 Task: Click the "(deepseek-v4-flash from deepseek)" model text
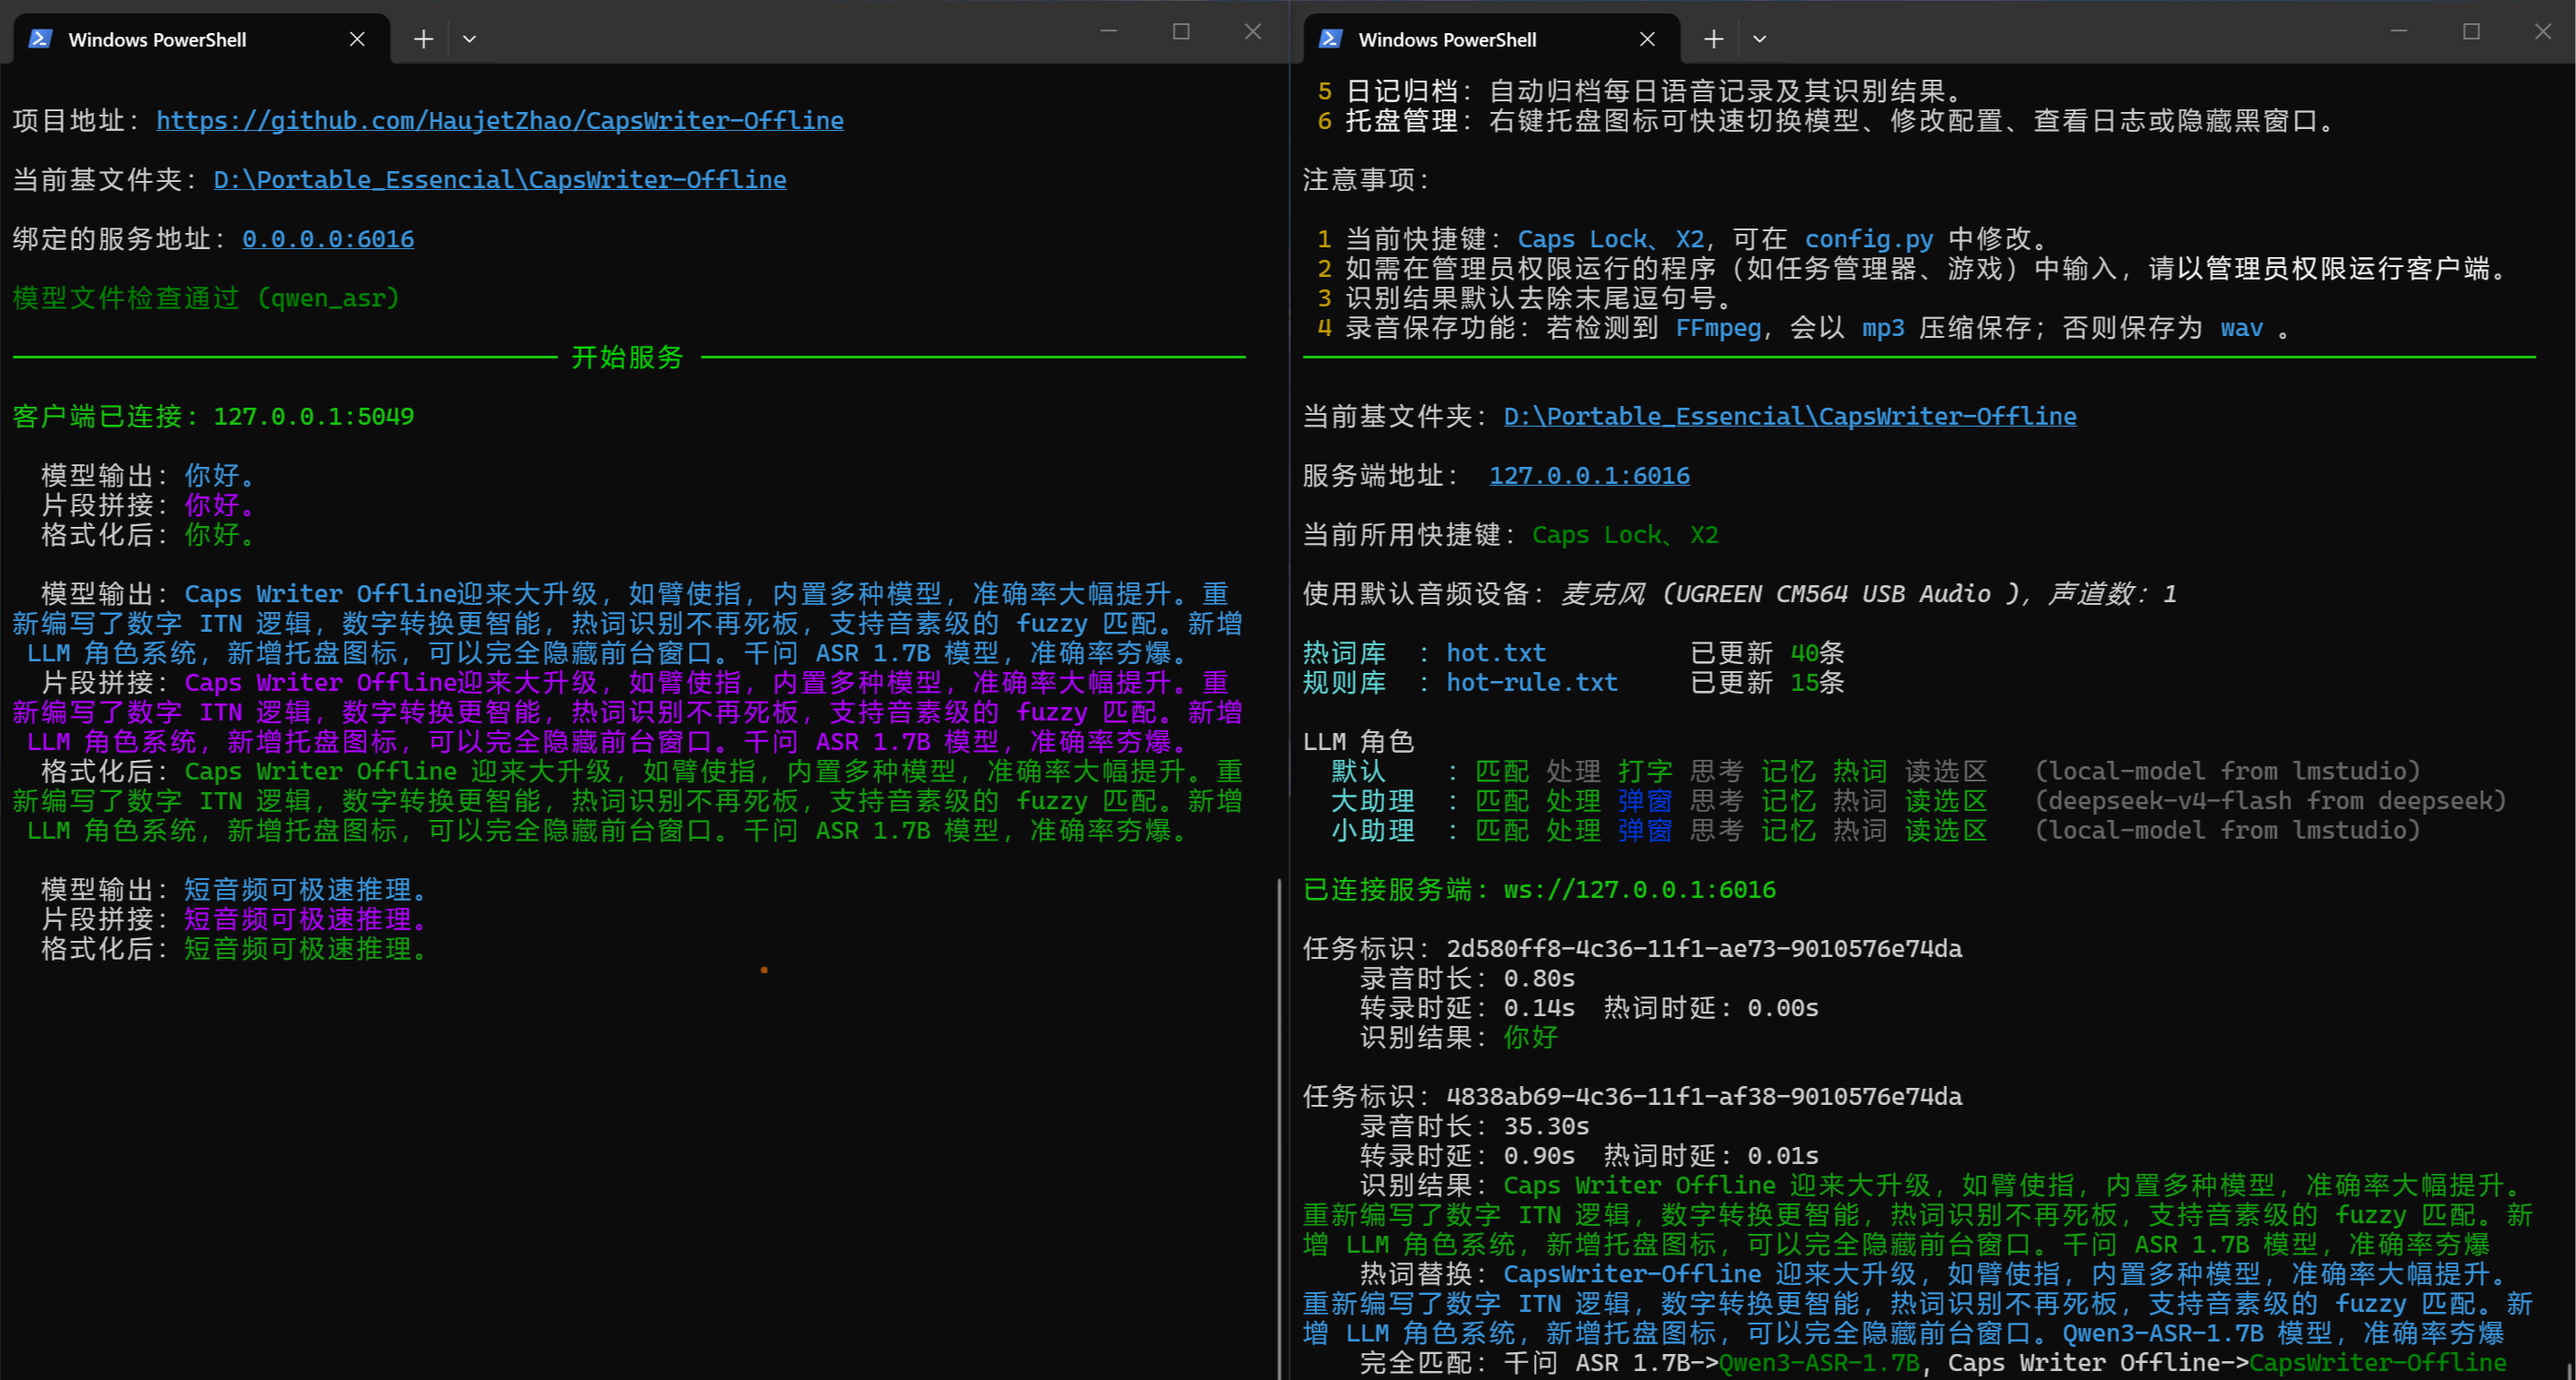[2271, 801]
